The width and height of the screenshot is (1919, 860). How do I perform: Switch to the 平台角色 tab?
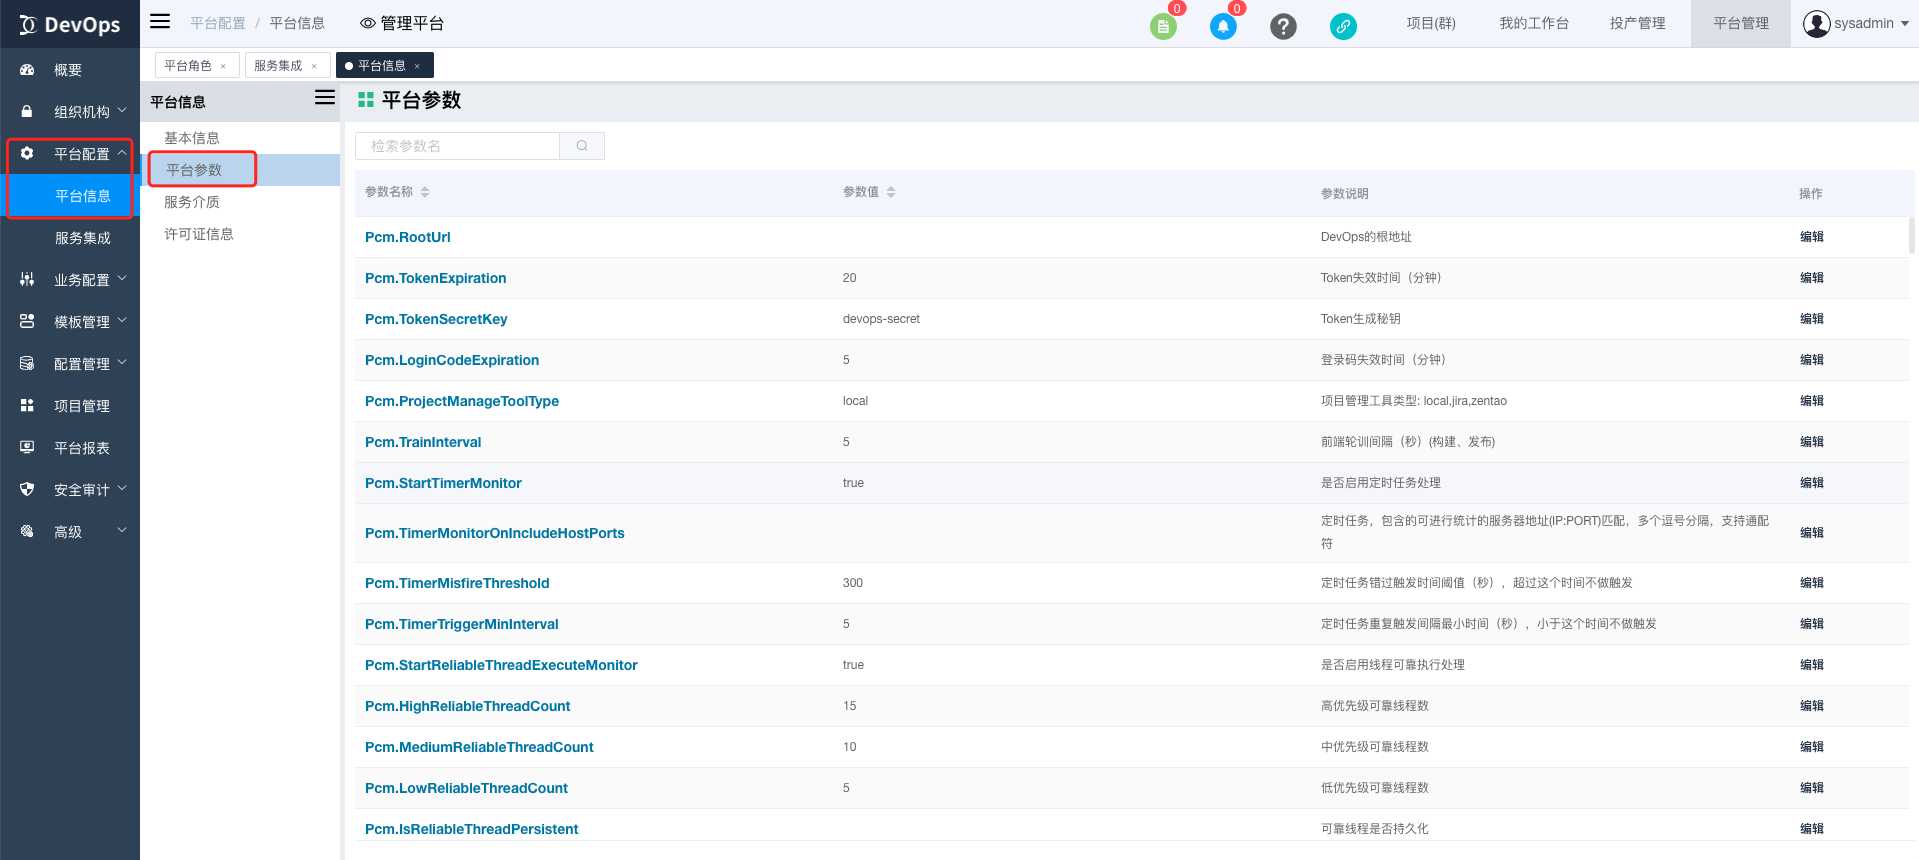tap(188, 66)
